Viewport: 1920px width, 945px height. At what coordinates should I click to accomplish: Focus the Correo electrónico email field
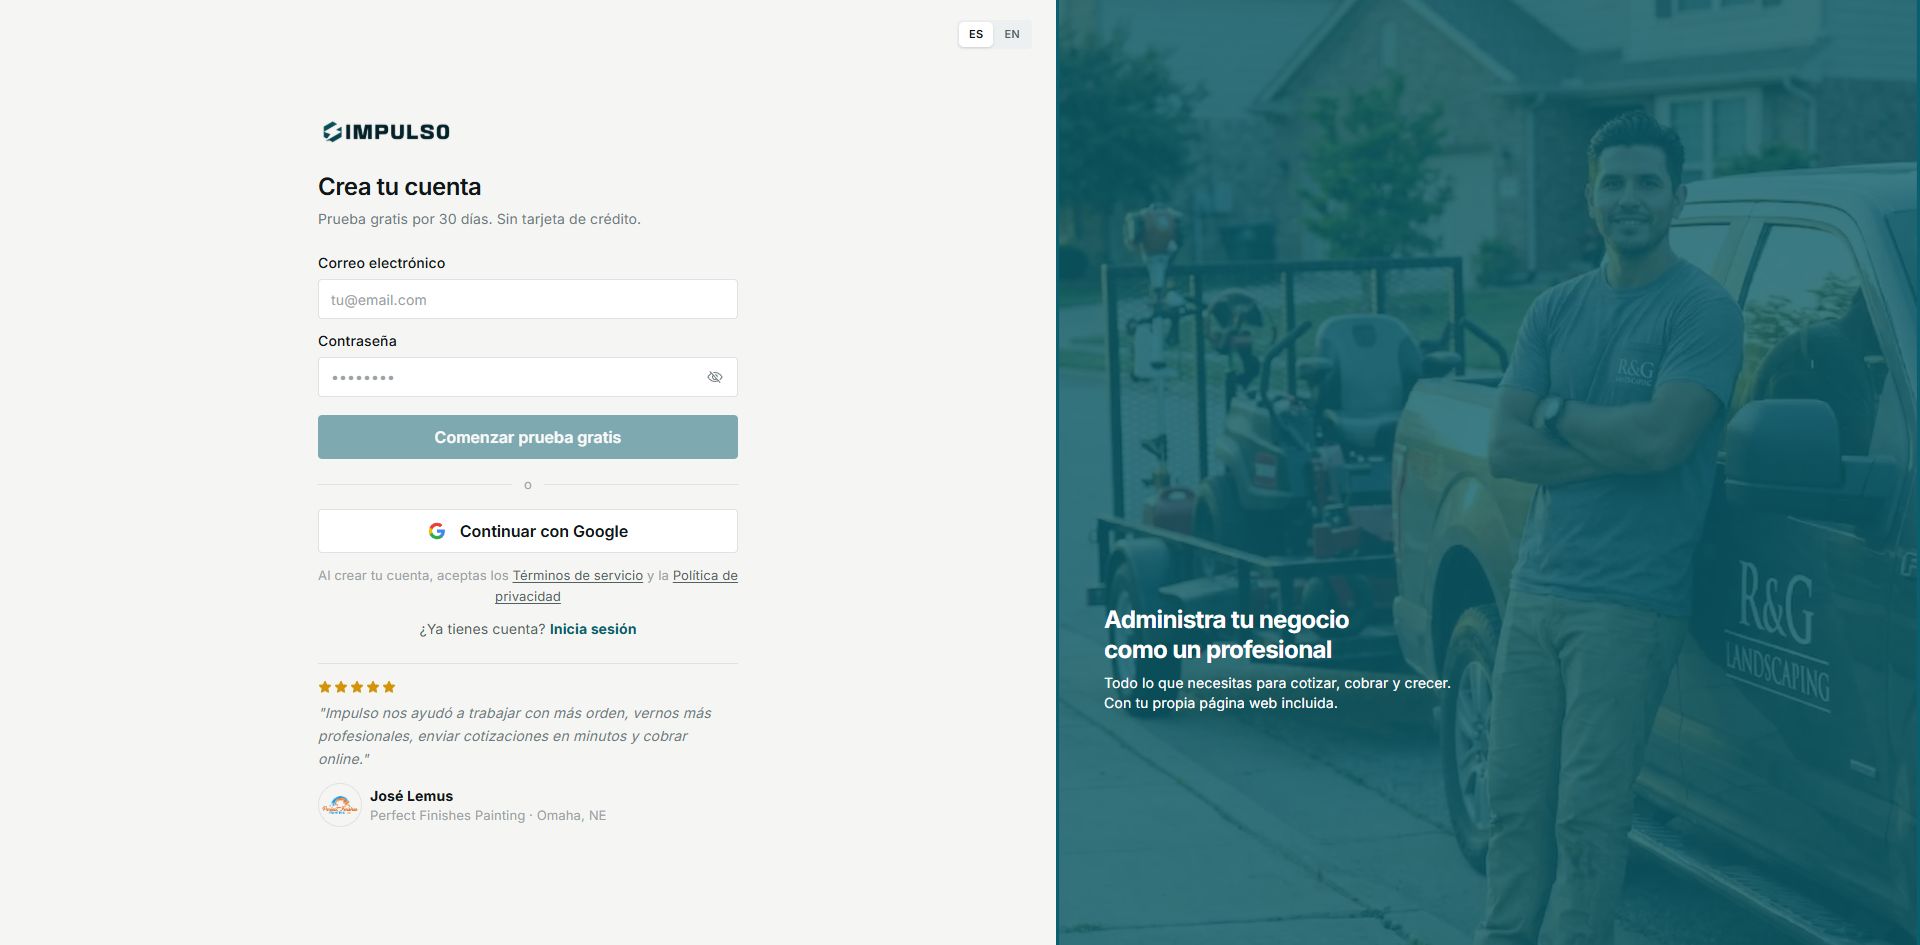[x=528, y=299]
